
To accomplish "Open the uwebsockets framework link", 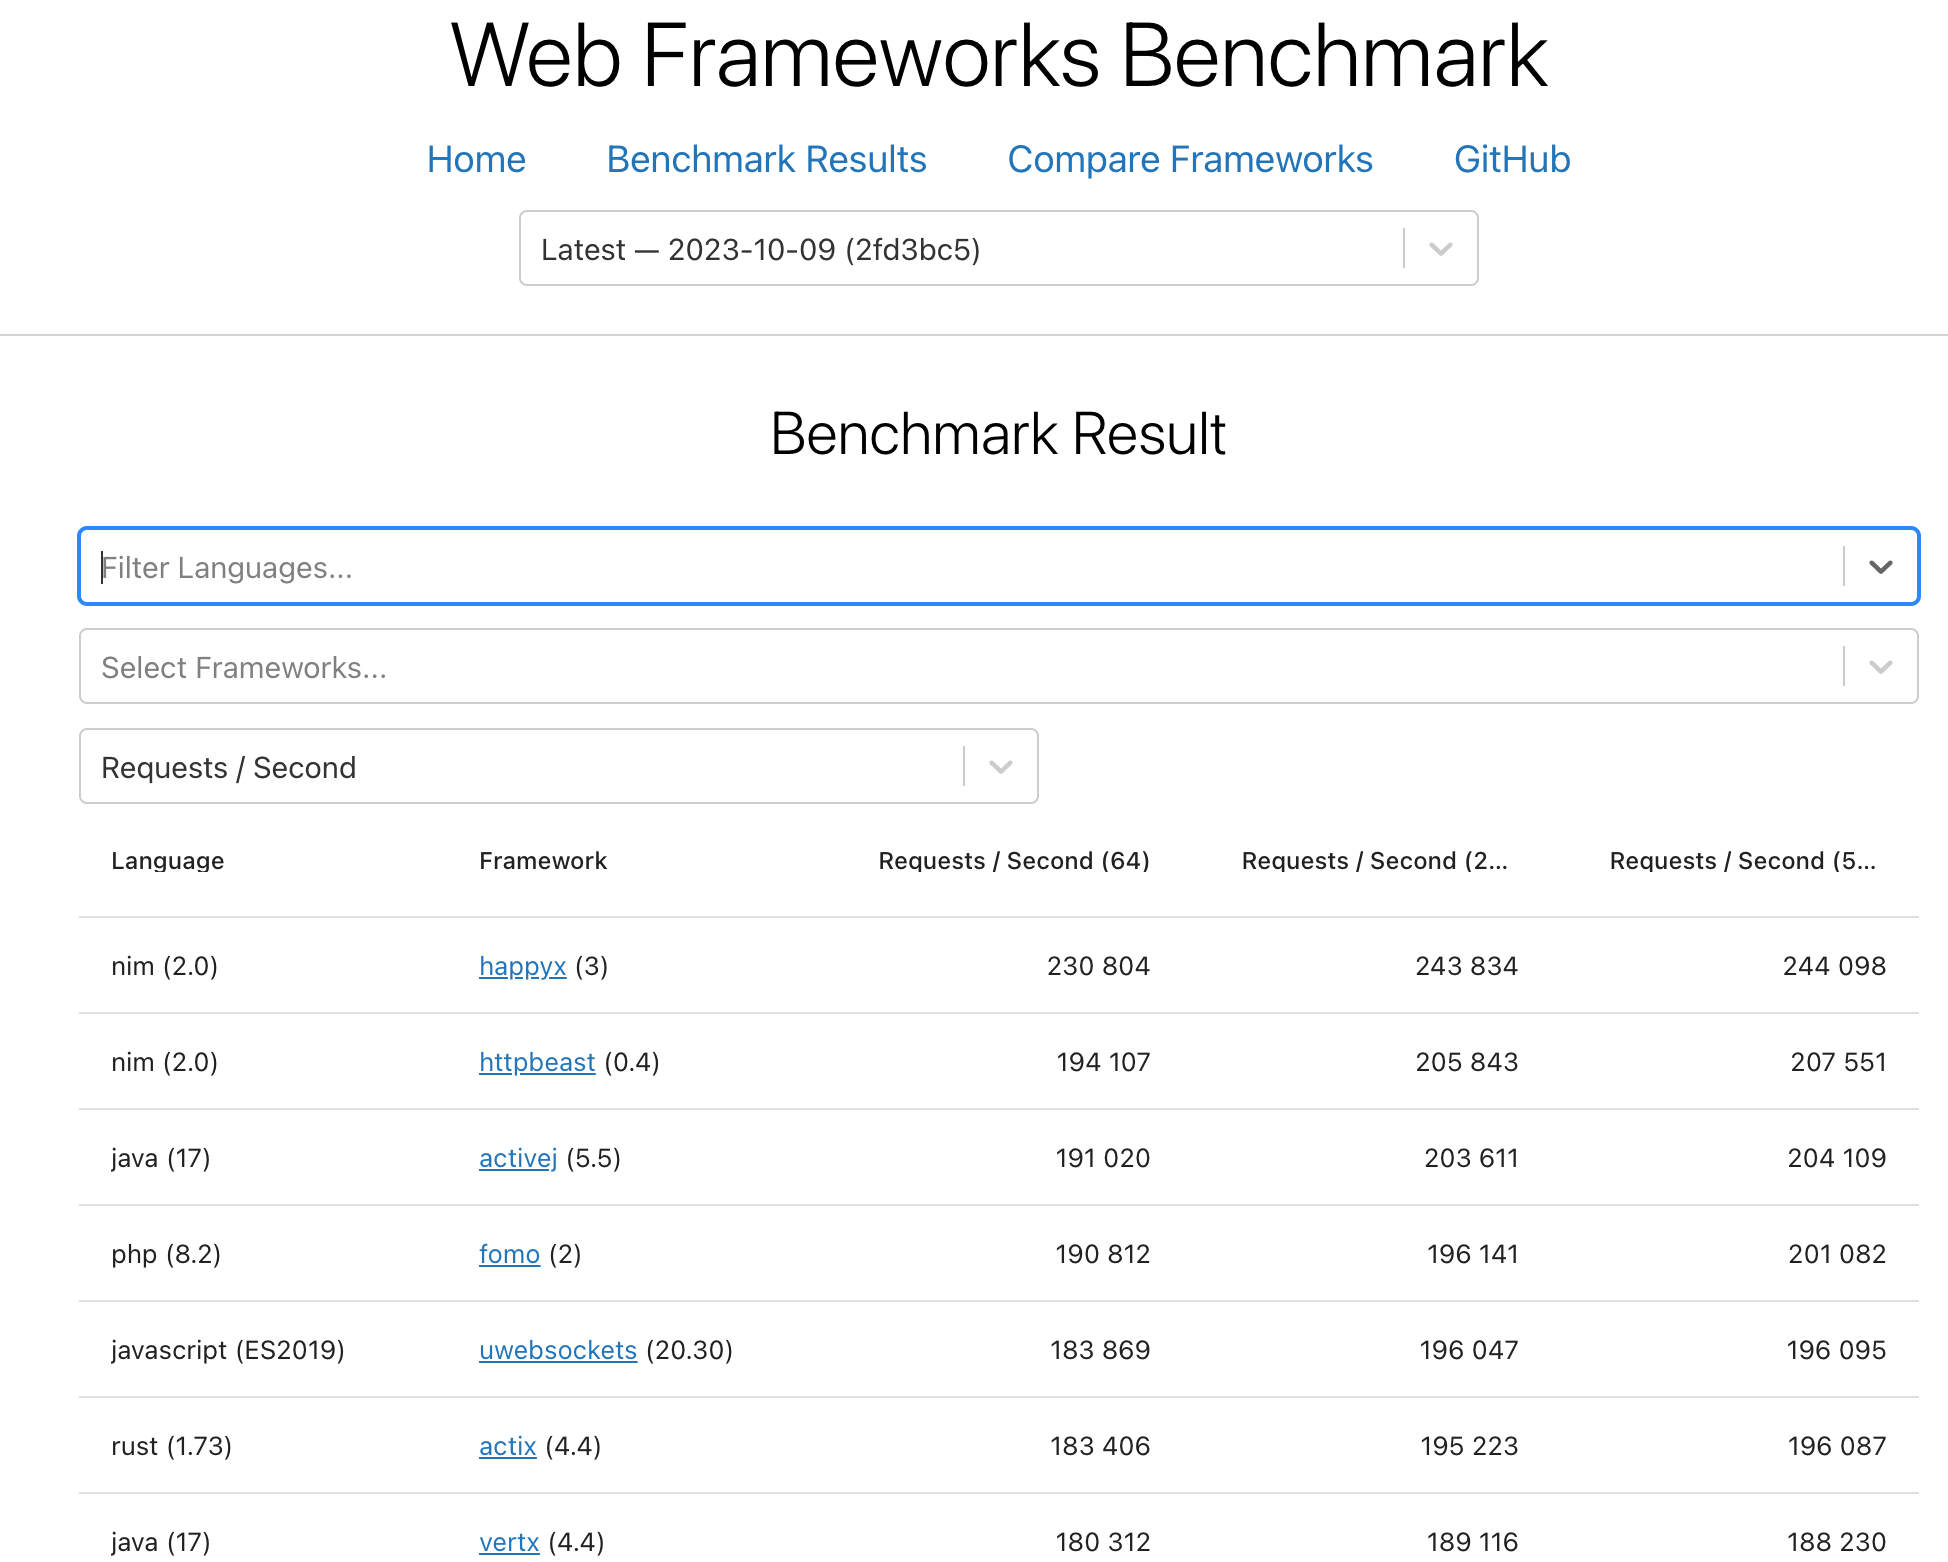I will [x=557, y=1350].
